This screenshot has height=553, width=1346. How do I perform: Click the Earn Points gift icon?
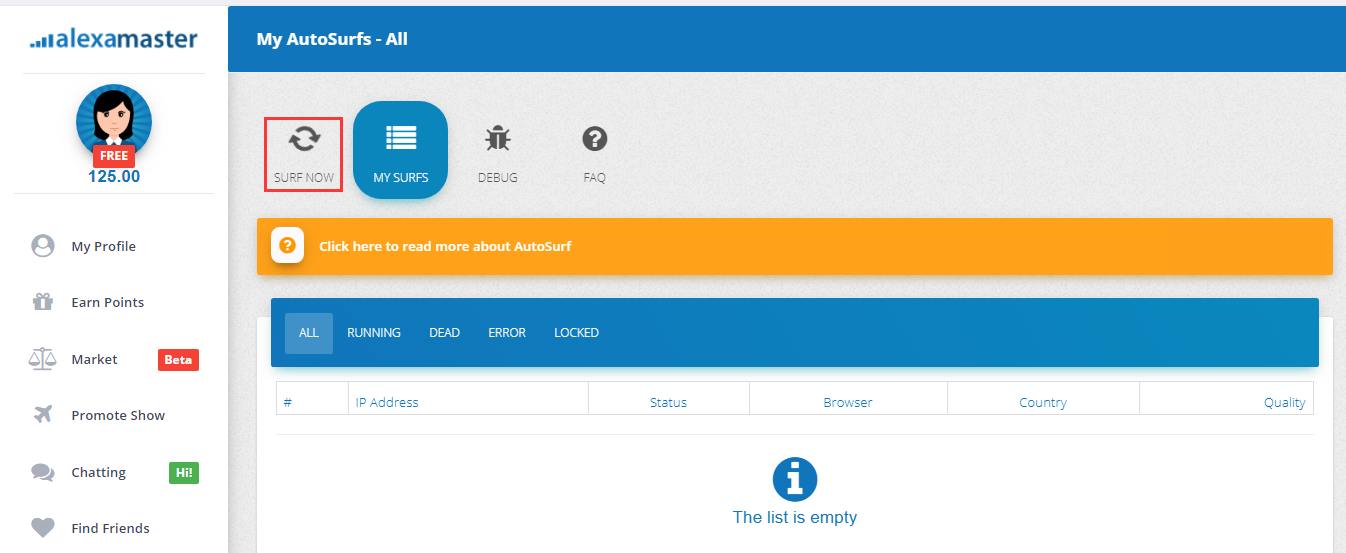click(42, 302)
